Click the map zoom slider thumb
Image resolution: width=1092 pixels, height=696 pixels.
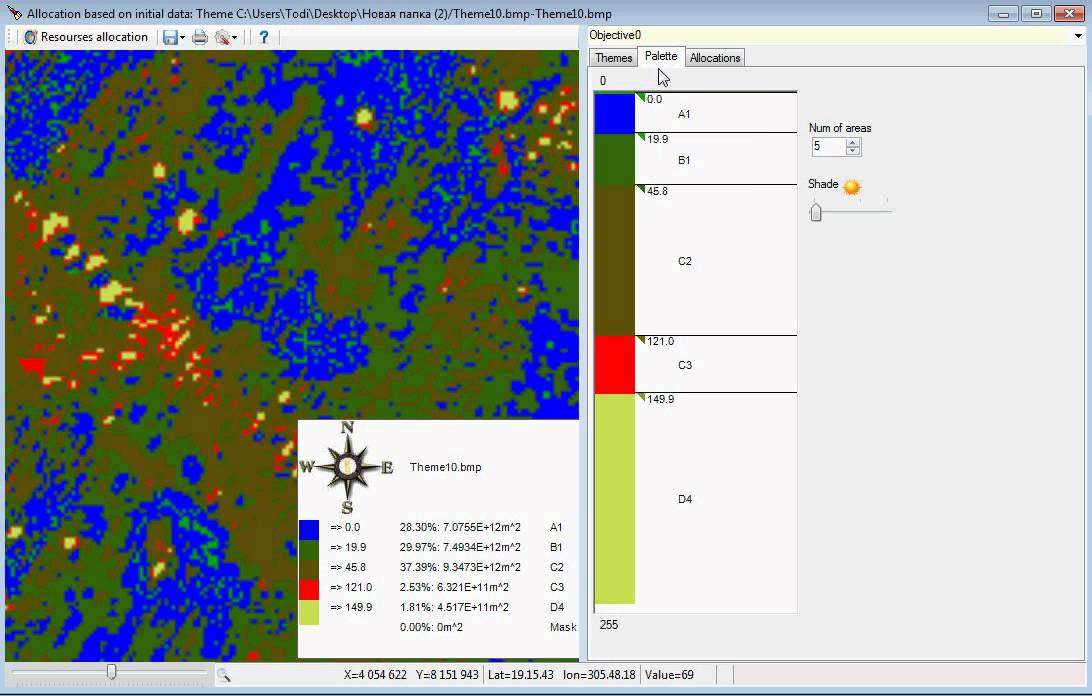click(x=111, y=672)
